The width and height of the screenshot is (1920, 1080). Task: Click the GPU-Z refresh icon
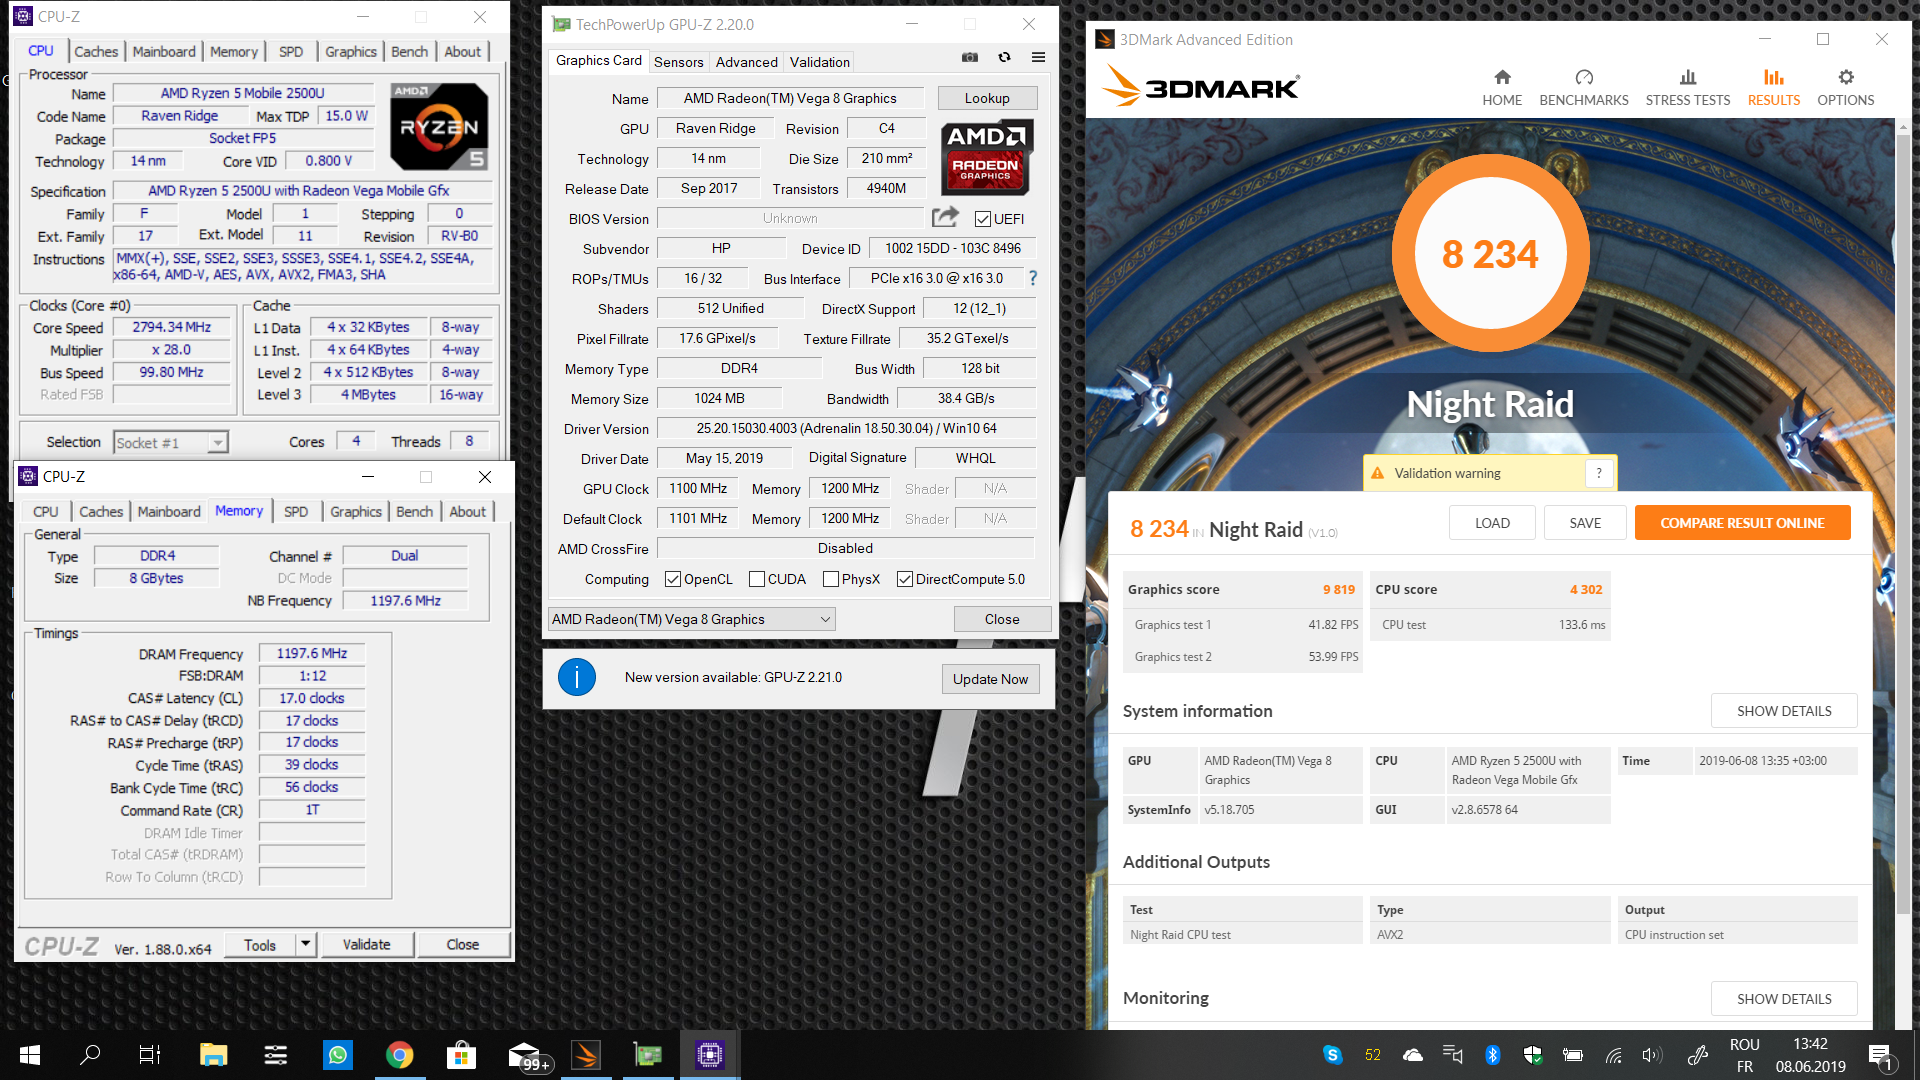coord(1004,58)
